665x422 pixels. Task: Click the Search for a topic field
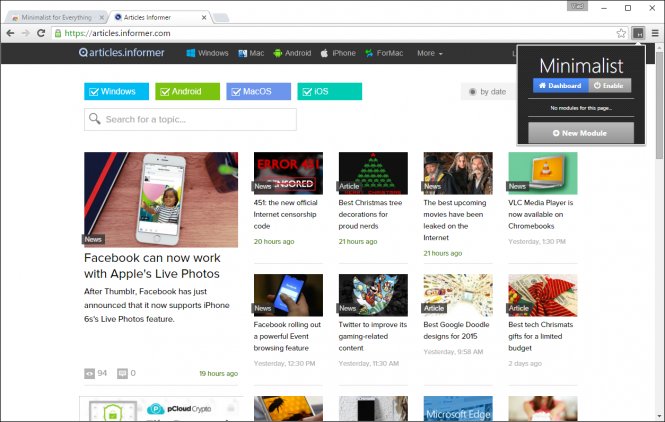(190, 119)
